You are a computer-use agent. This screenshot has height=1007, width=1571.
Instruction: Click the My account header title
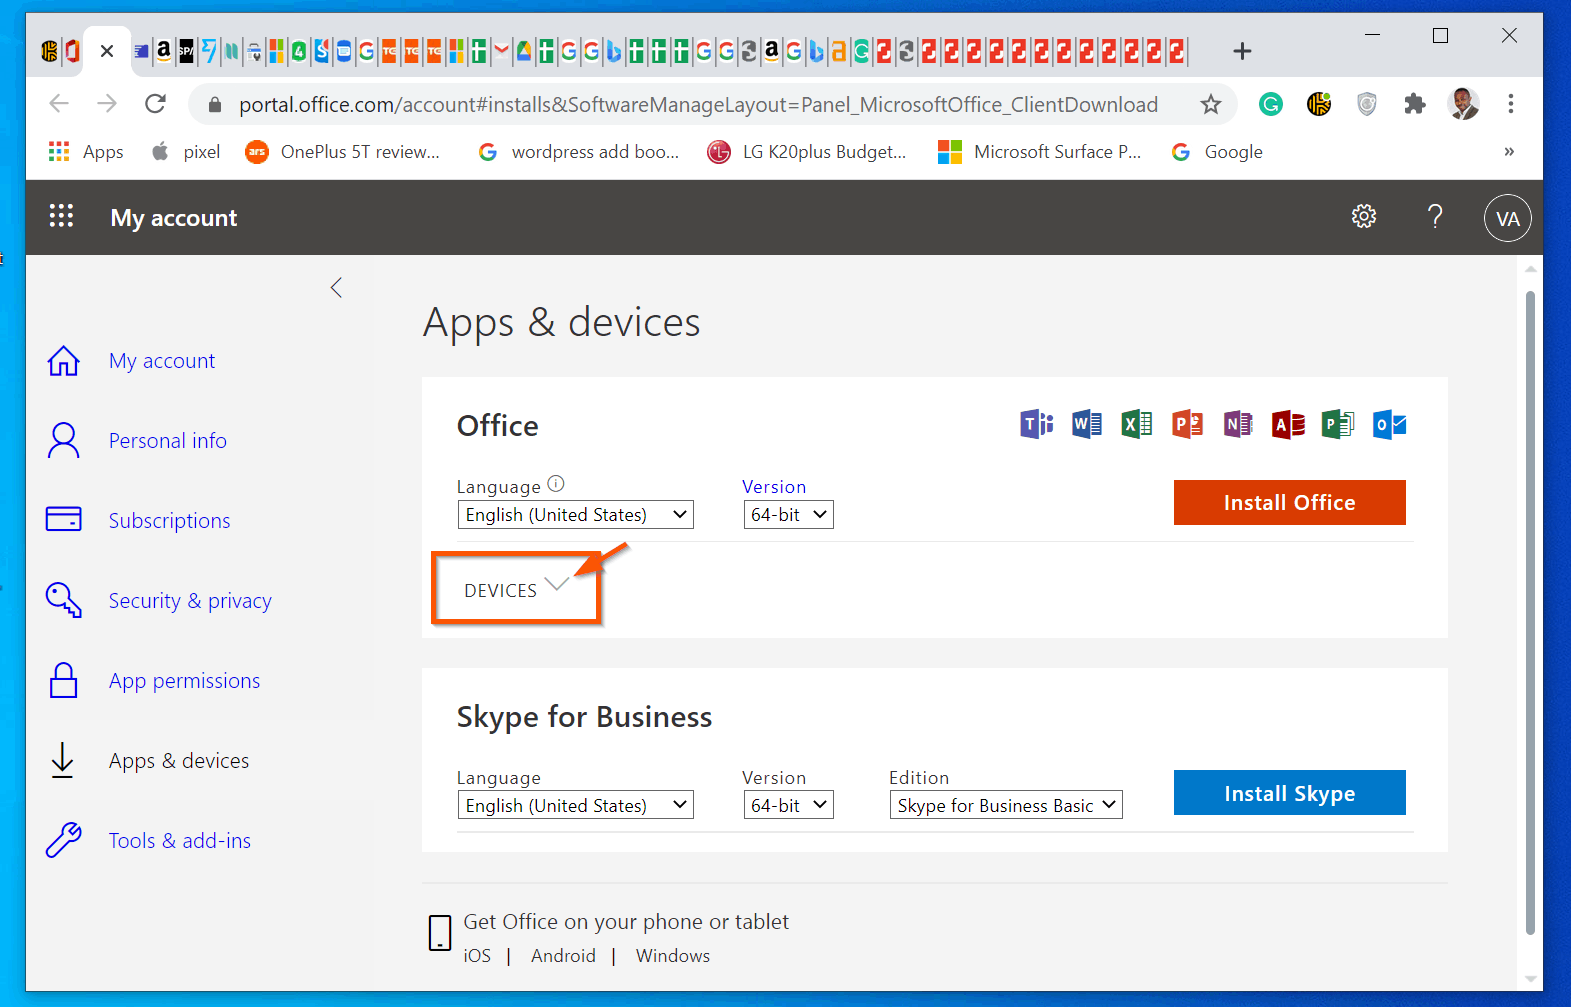point(174,218)
